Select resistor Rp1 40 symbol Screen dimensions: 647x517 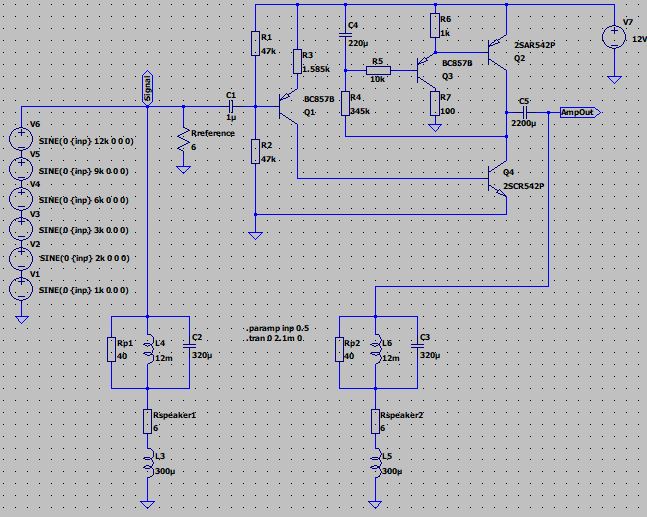(111, 349)
